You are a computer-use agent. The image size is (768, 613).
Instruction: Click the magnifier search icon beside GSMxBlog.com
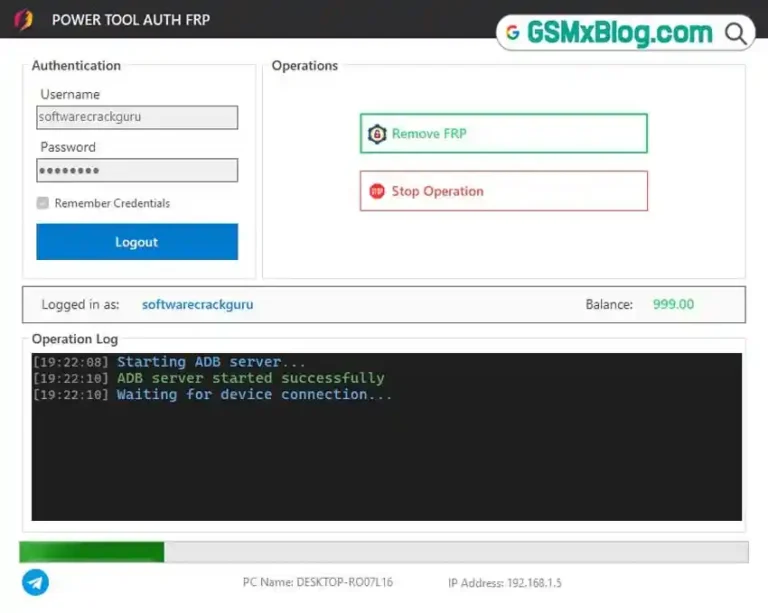point(736,33)
